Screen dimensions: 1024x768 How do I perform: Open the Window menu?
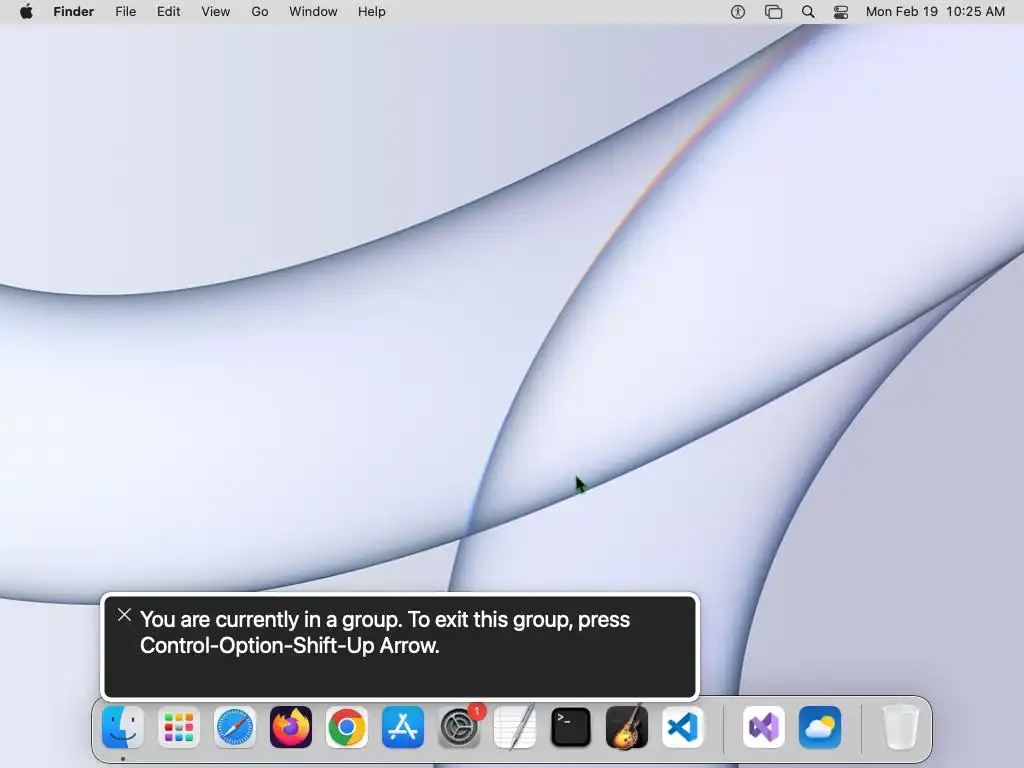[x=313, y=12]
